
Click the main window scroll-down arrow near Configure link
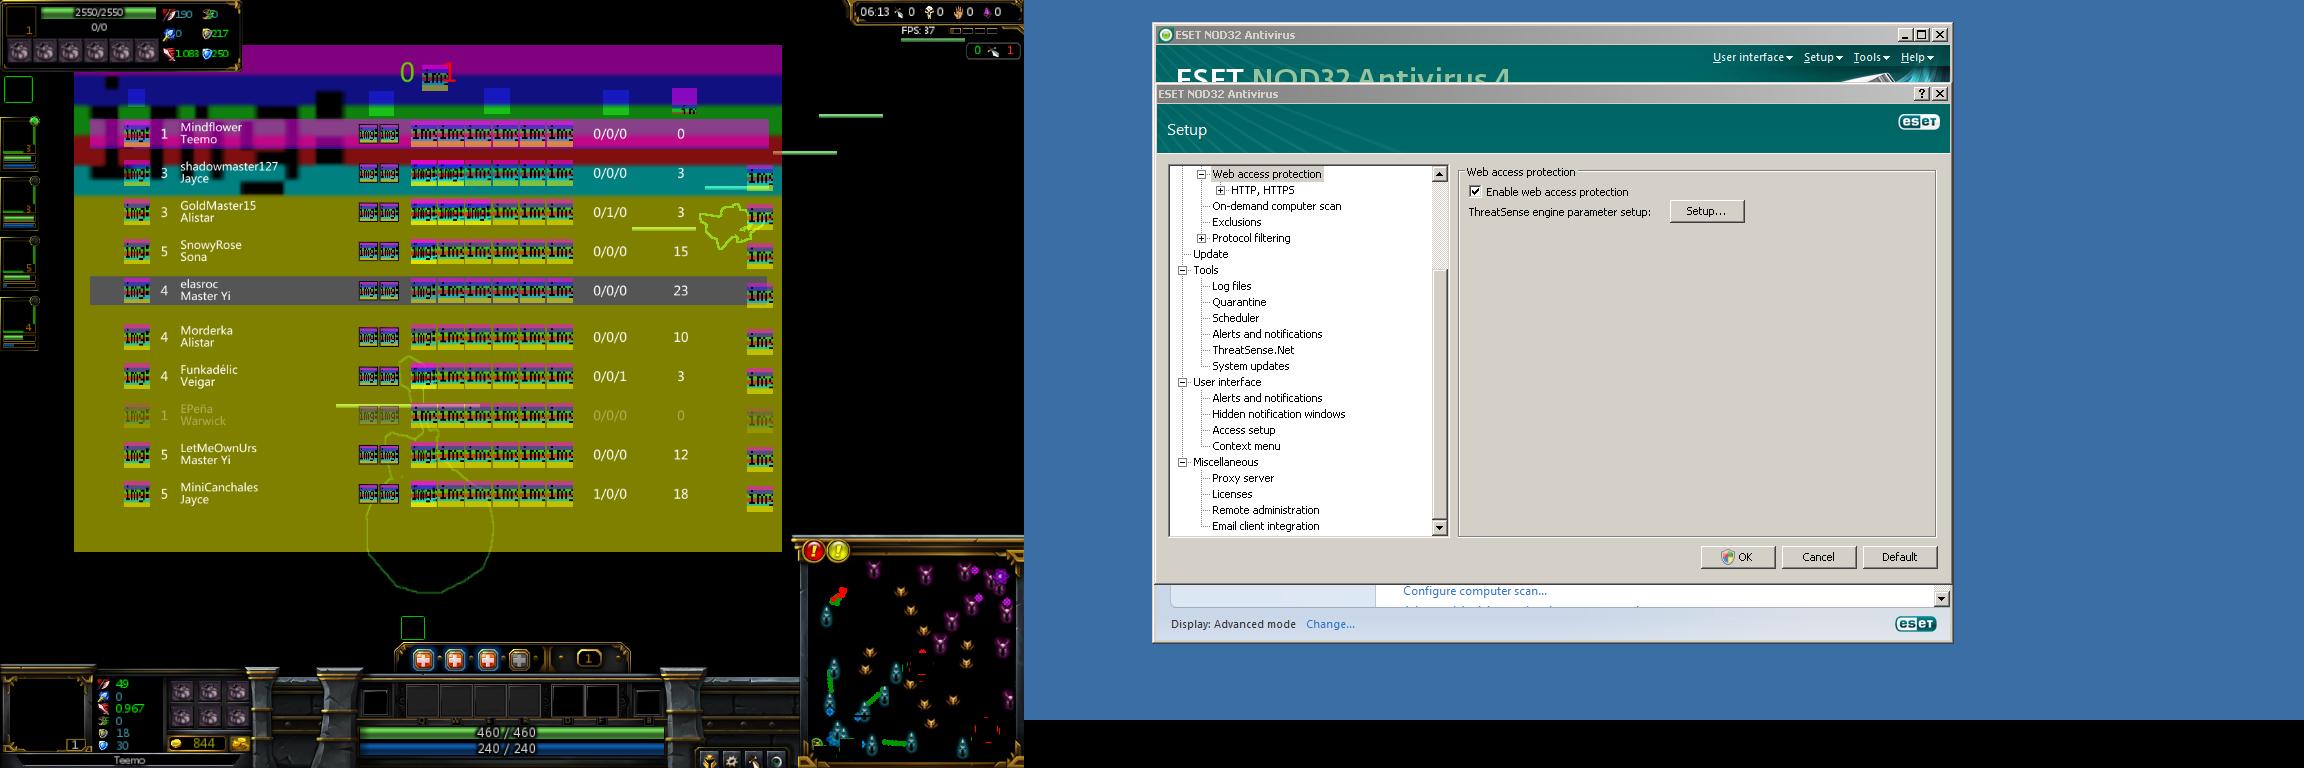coord(1941,598)
